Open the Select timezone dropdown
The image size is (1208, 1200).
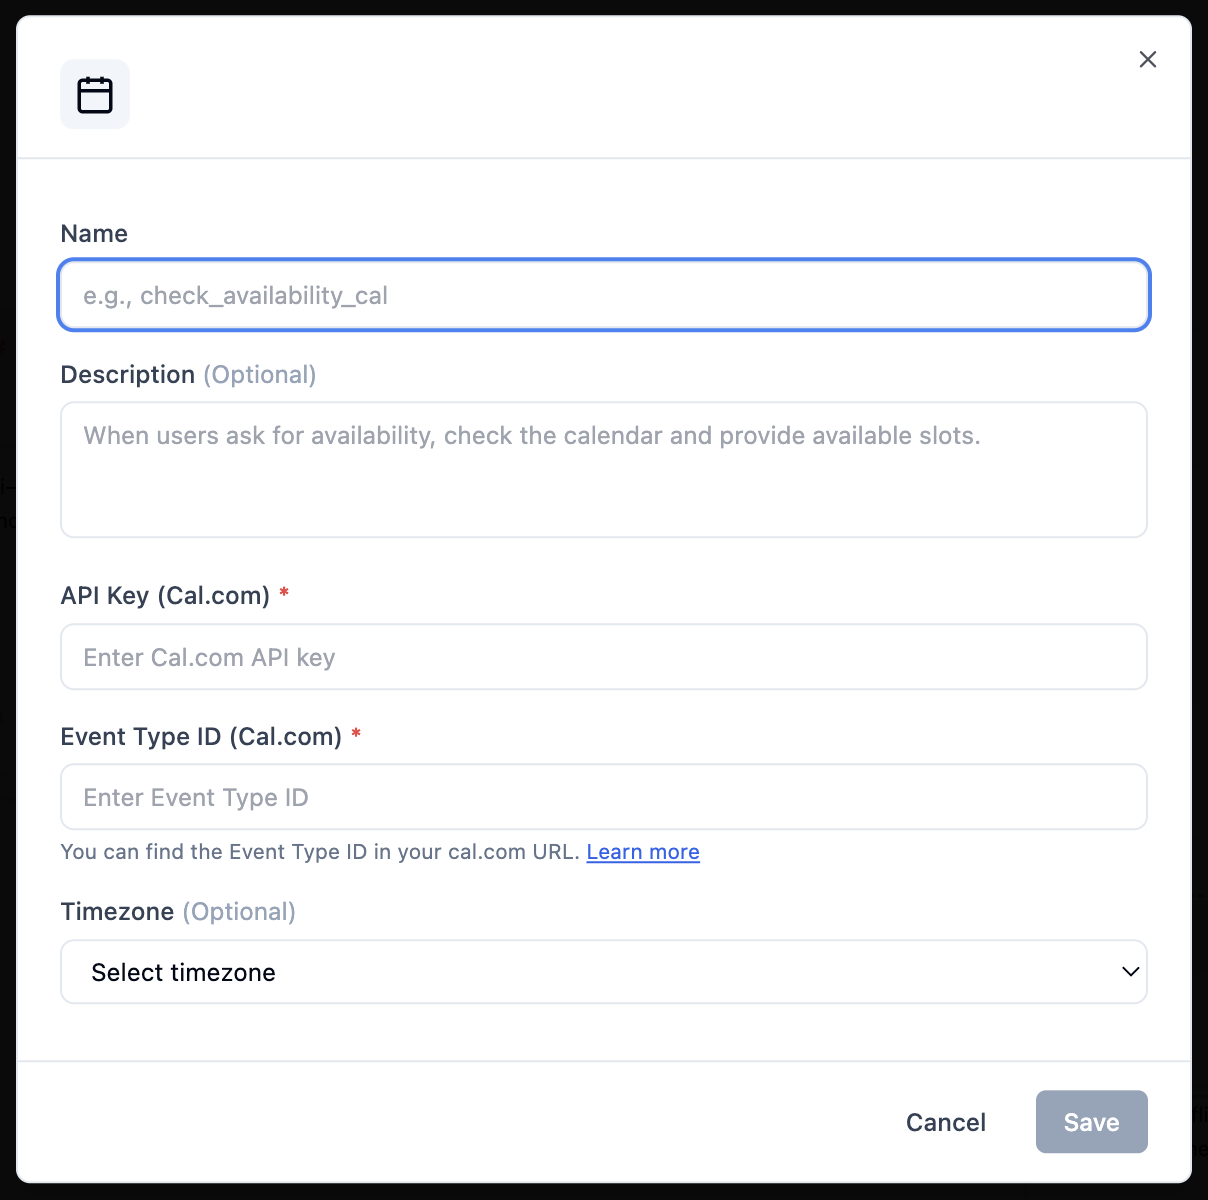pyautogui.click(x=604, y=971)
